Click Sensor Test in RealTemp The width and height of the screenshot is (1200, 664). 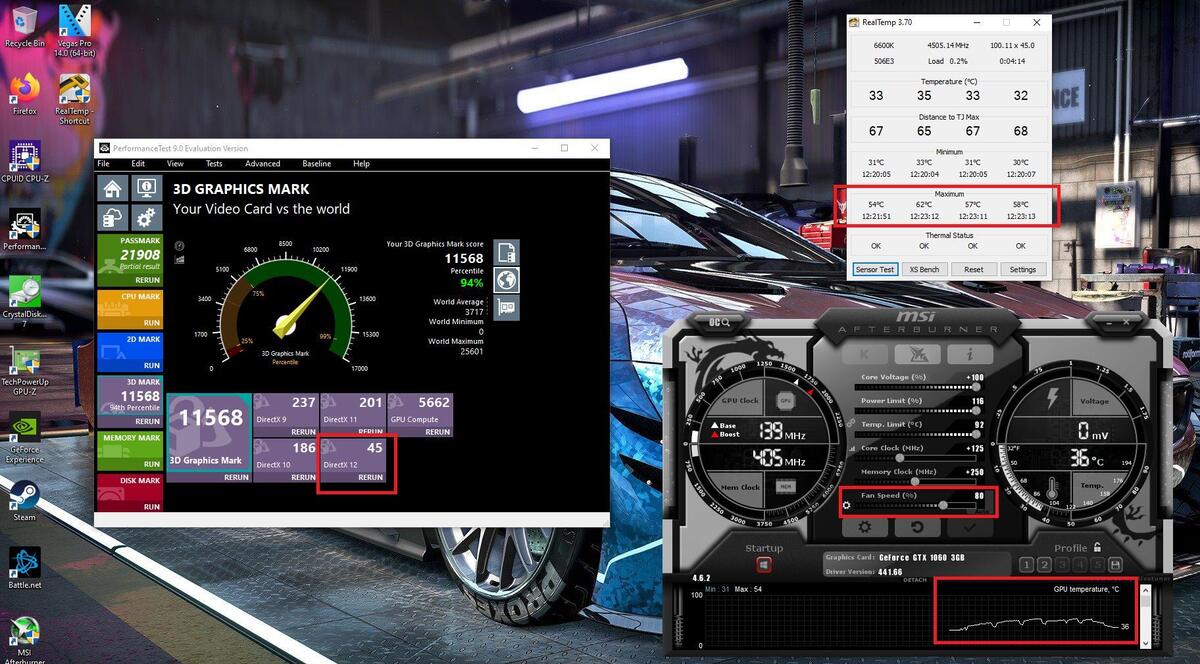874,269
